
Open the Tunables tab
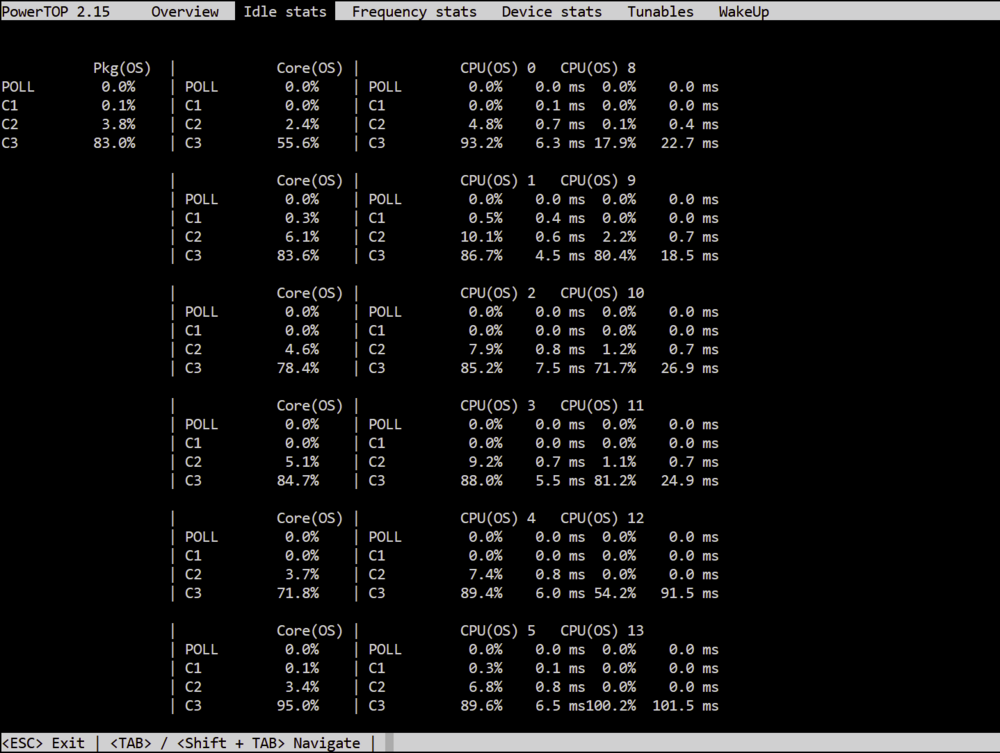coord(660,11)
